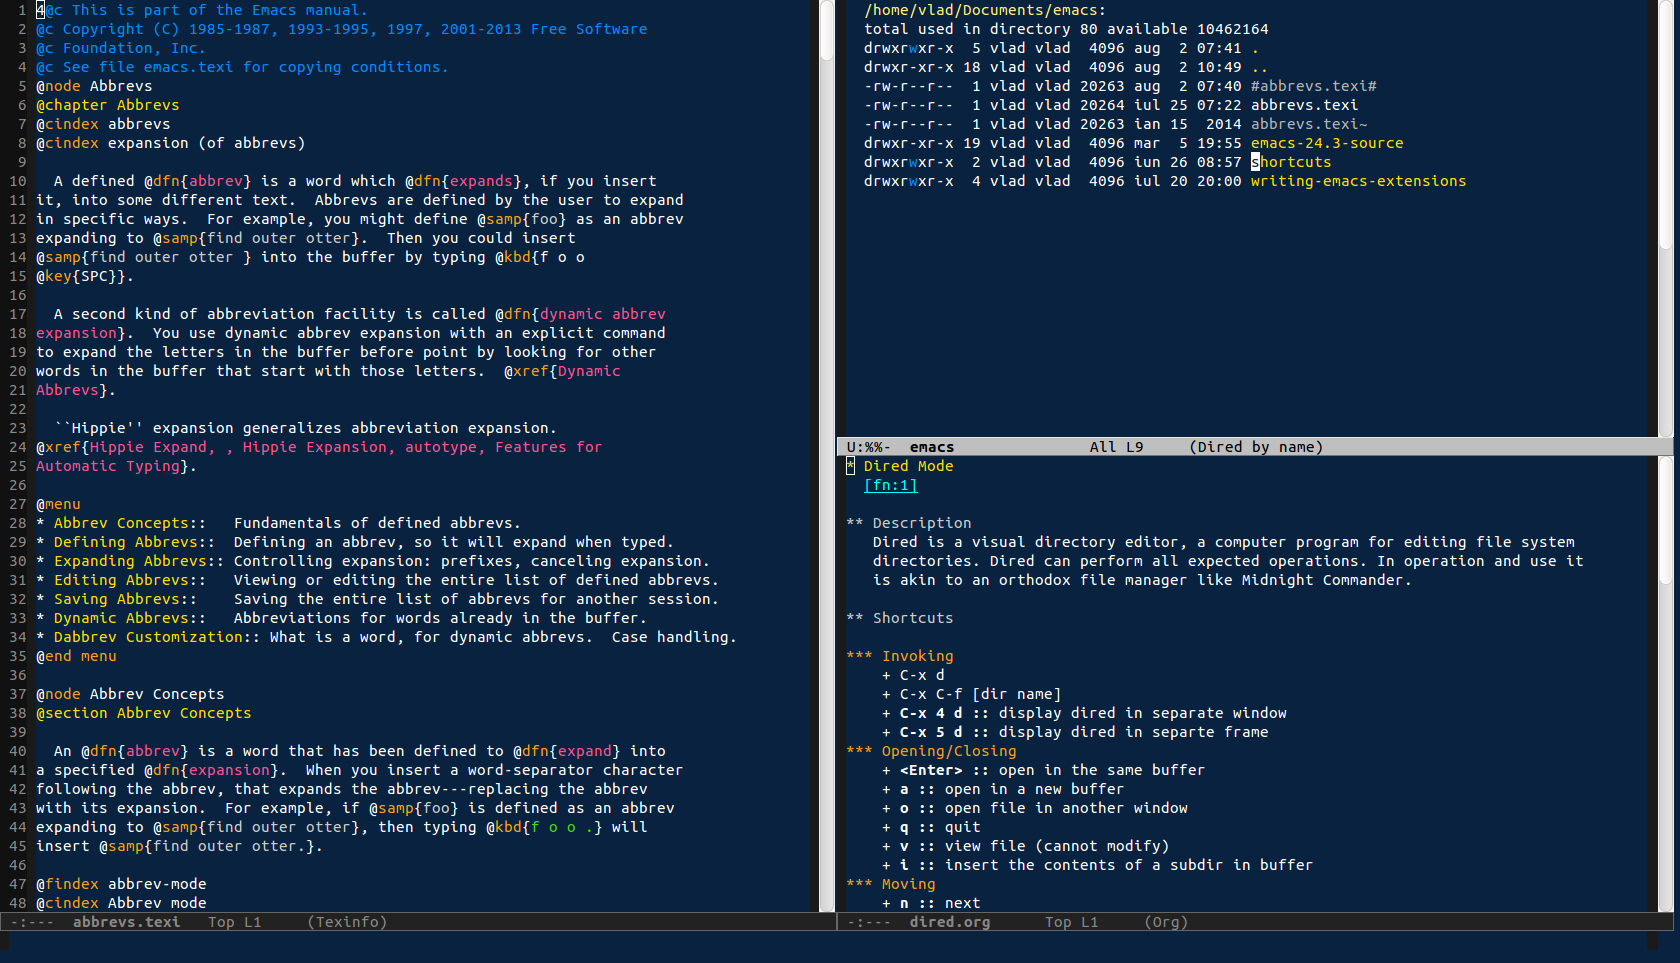Fold the '*** Invoking' org heading
This screenshot has height=963, width=1680.
900,656
